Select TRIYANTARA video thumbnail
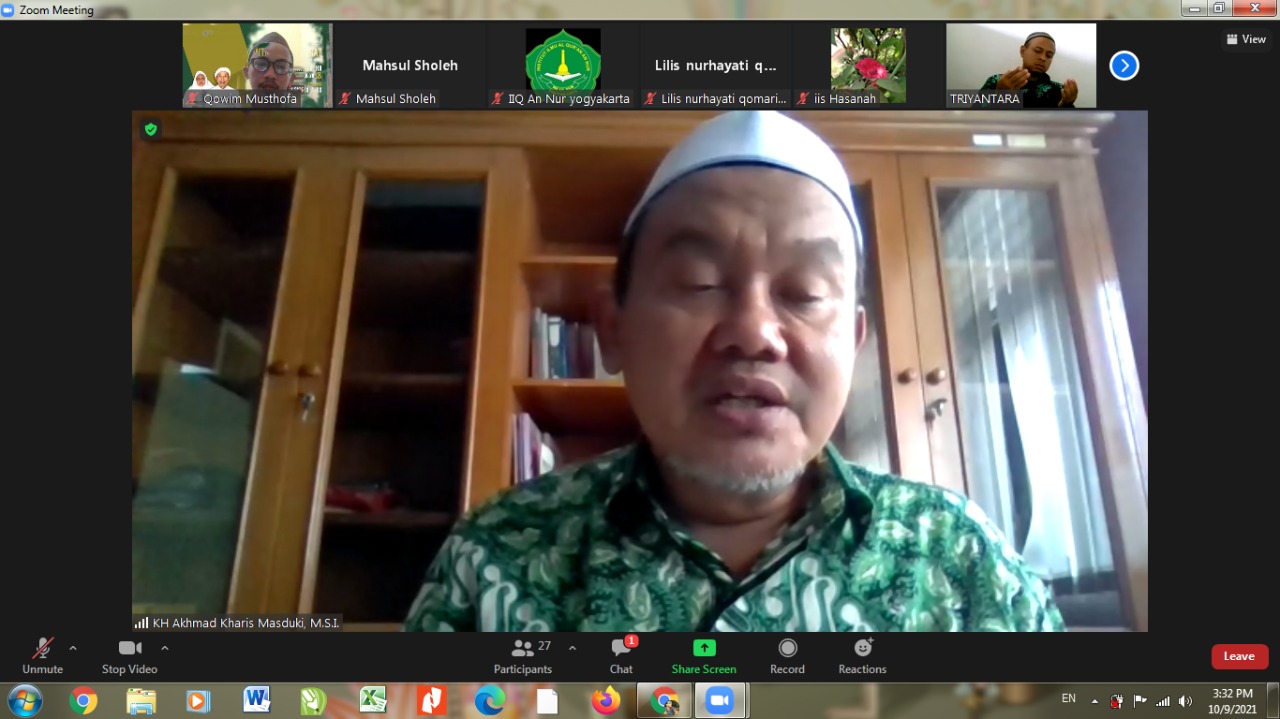The height and width of the screenshot is (719, 1280). [x=1021, y=65]
